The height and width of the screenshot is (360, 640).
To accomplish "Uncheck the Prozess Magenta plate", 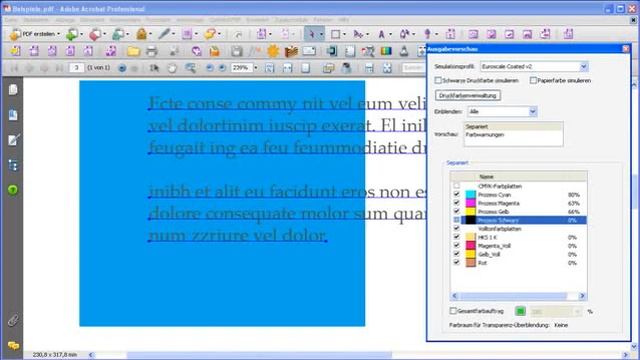I will click(x=457, y=203).
